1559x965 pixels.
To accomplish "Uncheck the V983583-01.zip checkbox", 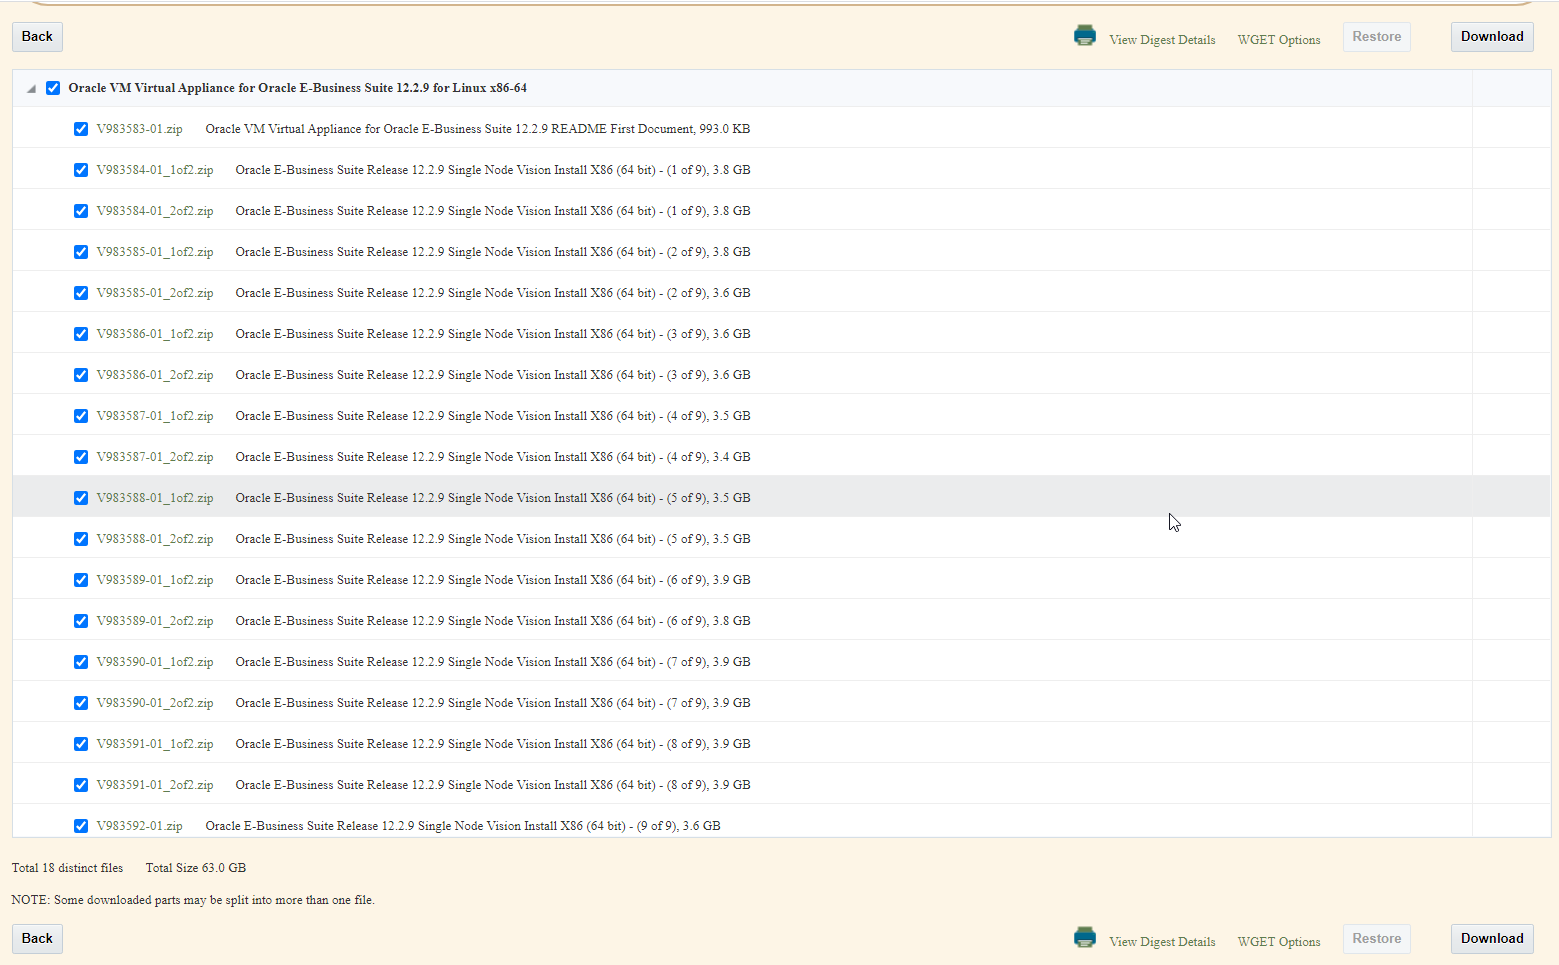I will (x=81, y=129).
